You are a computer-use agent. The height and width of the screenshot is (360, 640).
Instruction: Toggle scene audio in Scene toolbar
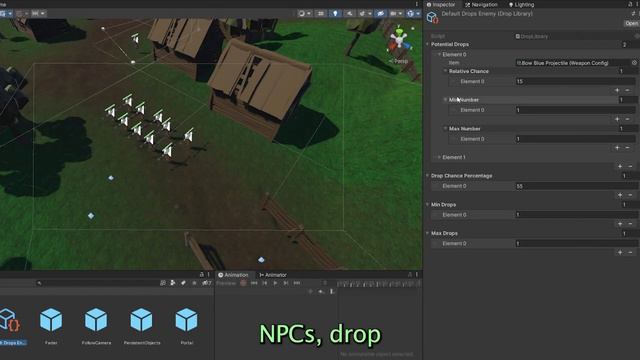[349, 13]
